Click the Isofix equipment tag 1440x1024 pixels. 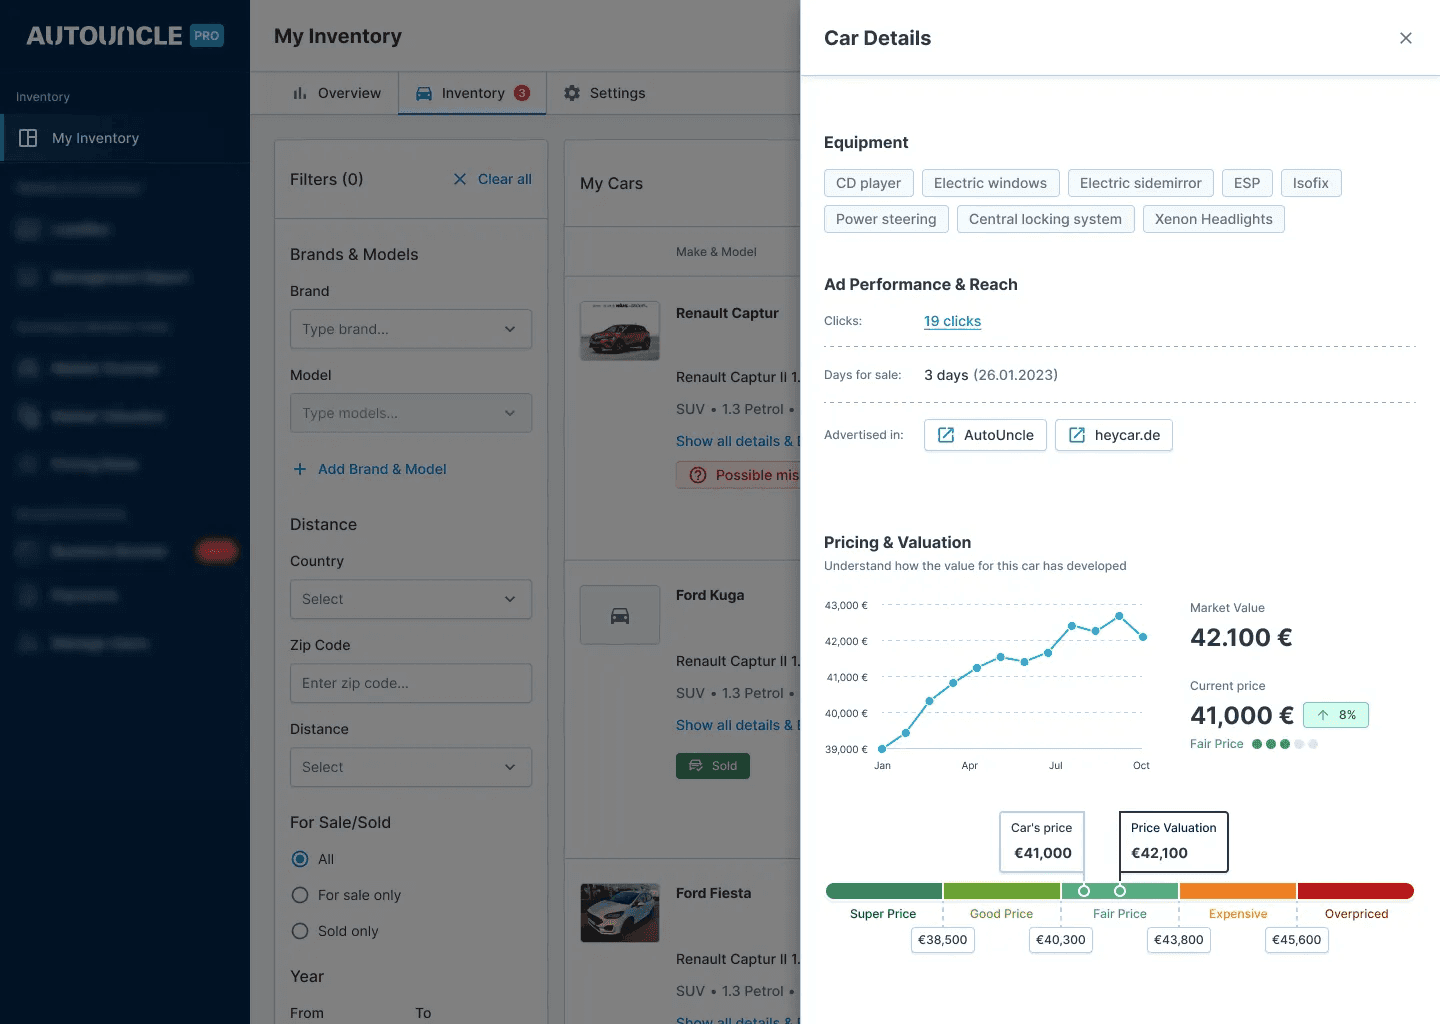tap(1310, 183)
